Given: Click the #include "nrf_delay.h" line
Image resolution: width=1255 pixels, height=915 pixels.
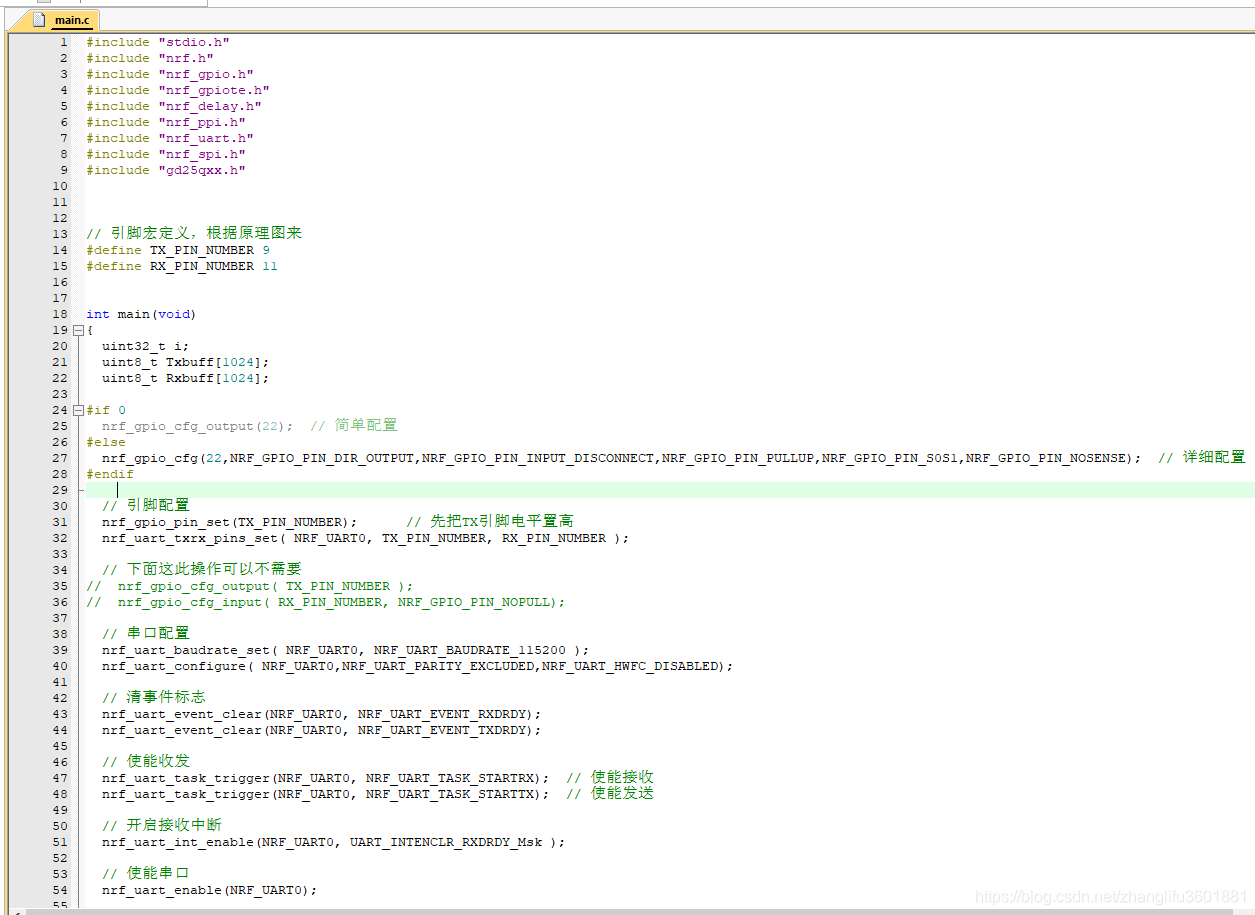Looking at the screenshot, I should tap(174, 106).
